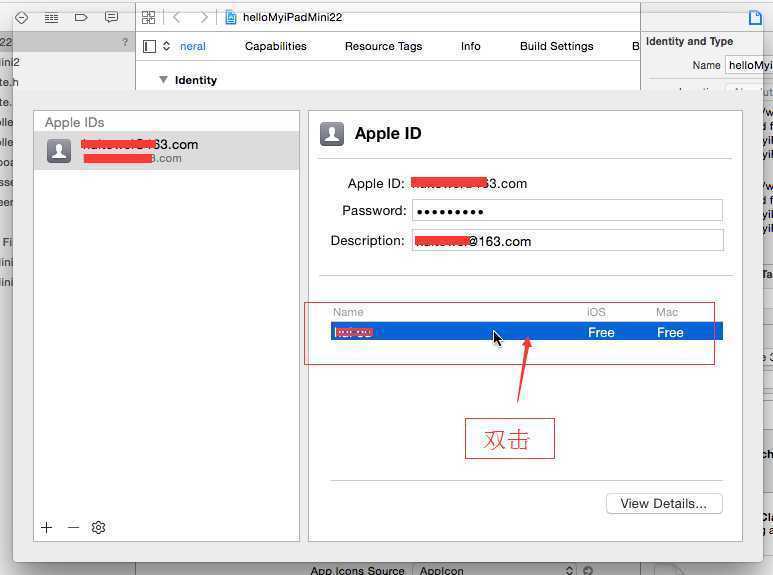773x575 pixels.
Task: Click into the Password field
Action: pos(567,211)
